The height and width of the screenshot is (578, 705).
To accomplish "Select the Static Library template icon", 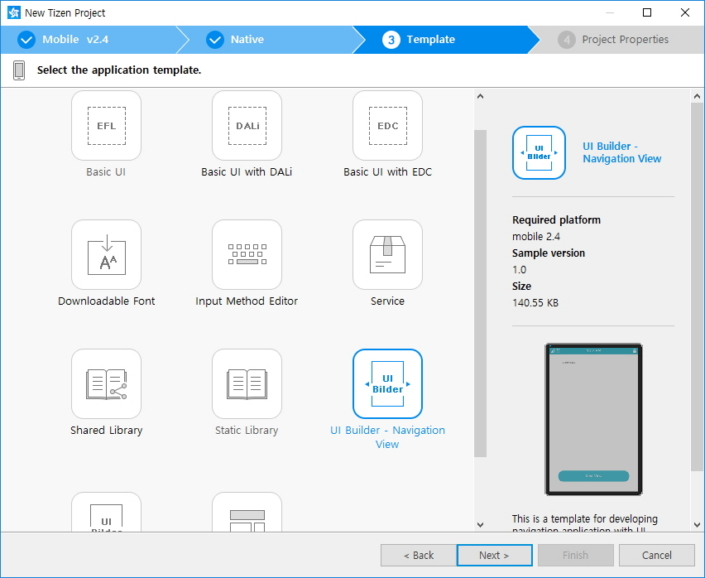I will (x=247, y=384).
